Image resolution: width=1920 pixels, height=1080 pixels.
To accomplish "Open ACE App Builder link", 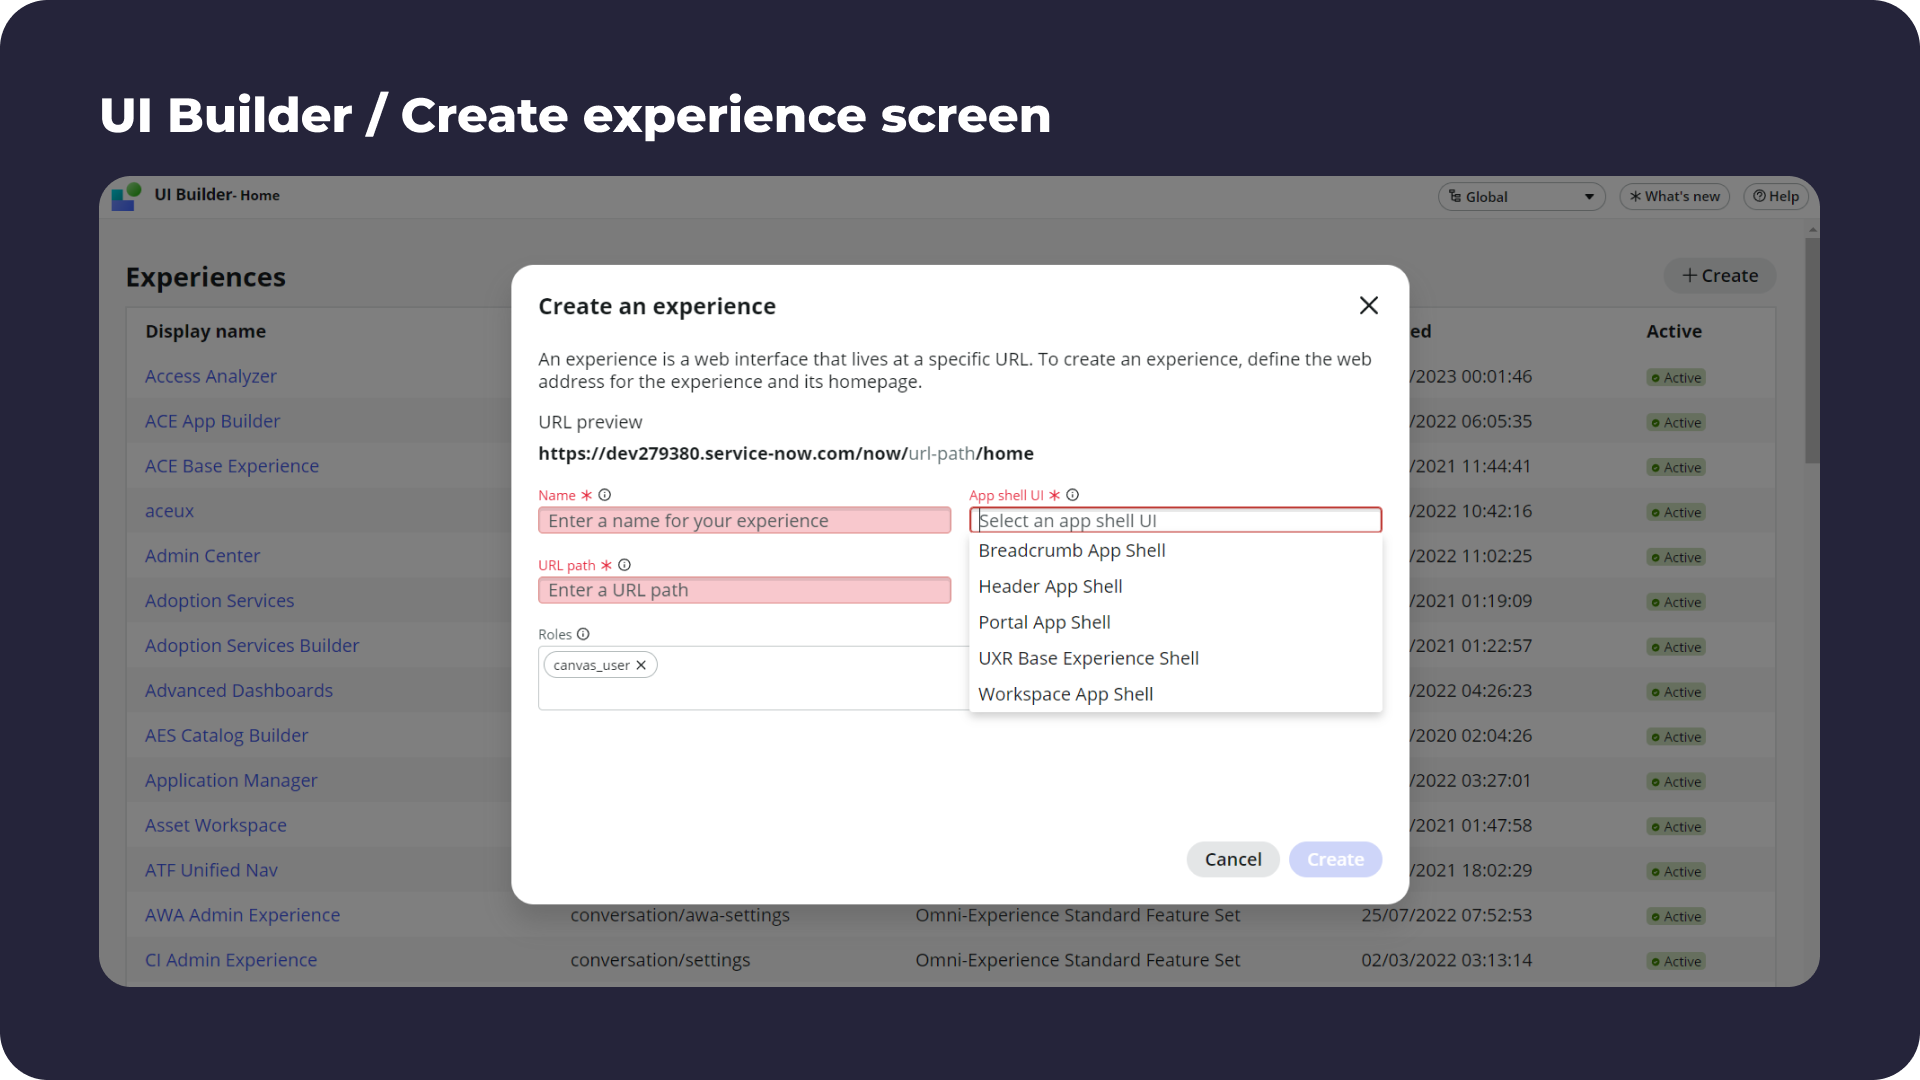I will 212,421.
